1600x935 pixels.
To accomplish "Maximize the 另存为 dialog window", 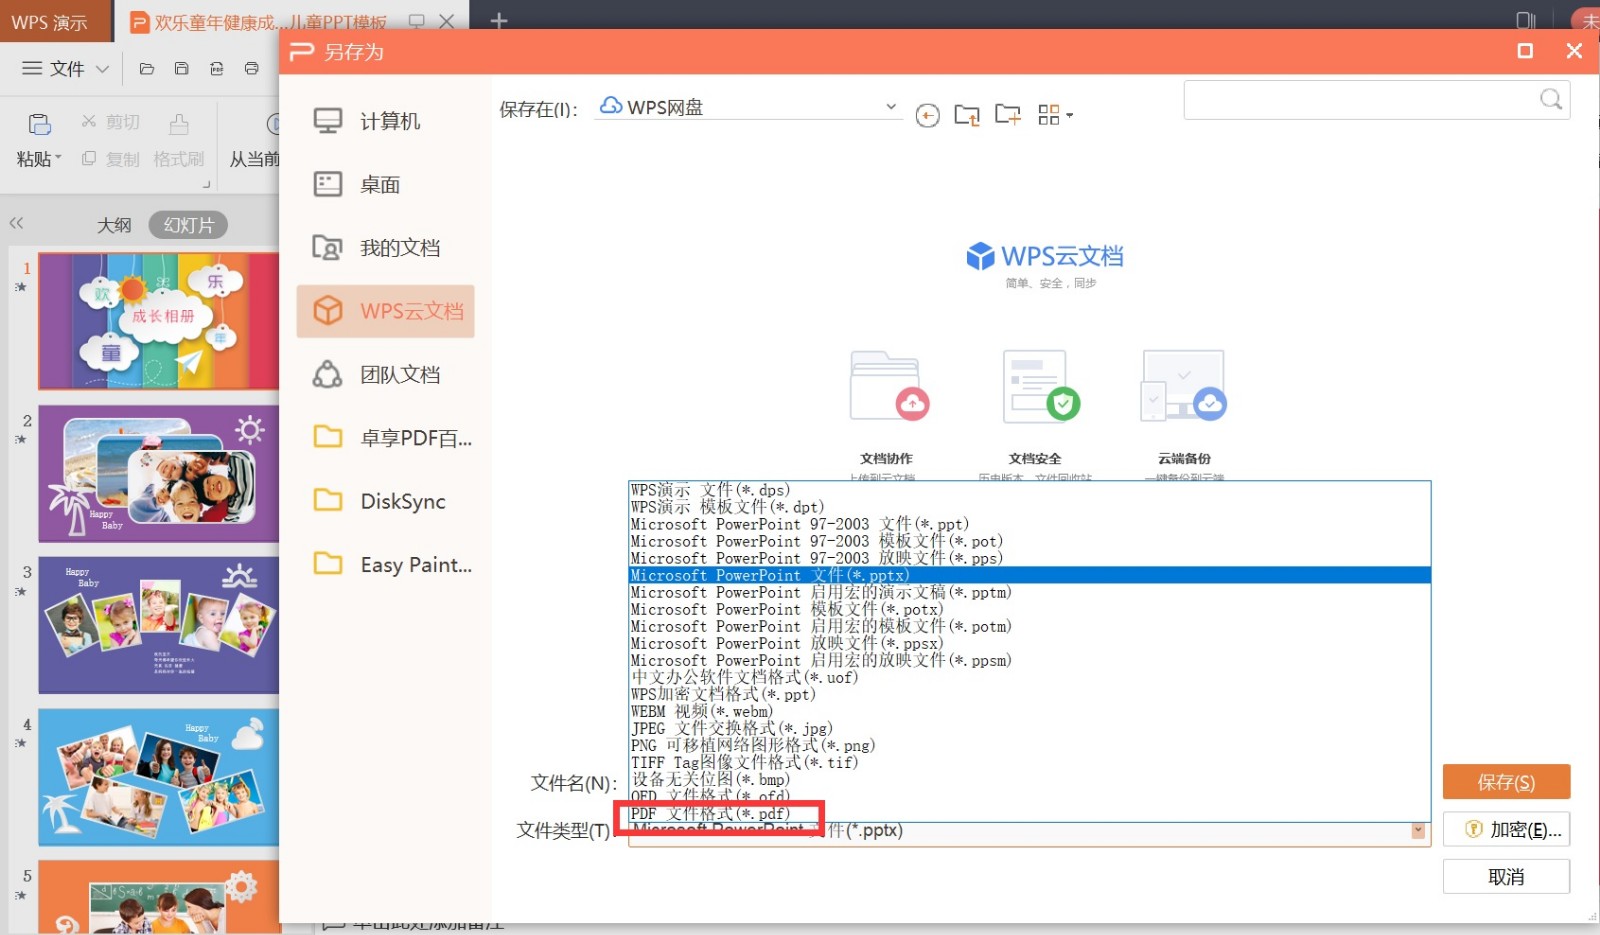I will click(x=1525, y=51).
